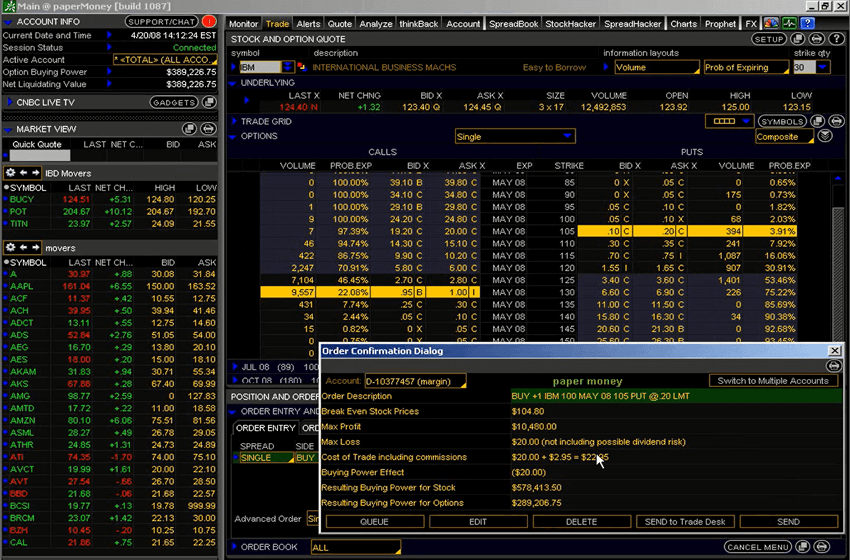Open the account D-10377457 (margin) dropdown
The width and height of the screenshot is (850, 560).
click(x=415, y=381)
